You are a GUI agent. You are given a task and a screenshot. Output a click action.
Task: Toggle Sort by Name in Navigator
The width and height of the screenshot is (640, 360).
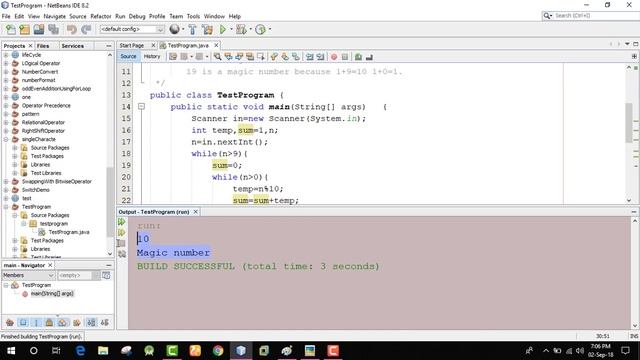tap(91, 322)
